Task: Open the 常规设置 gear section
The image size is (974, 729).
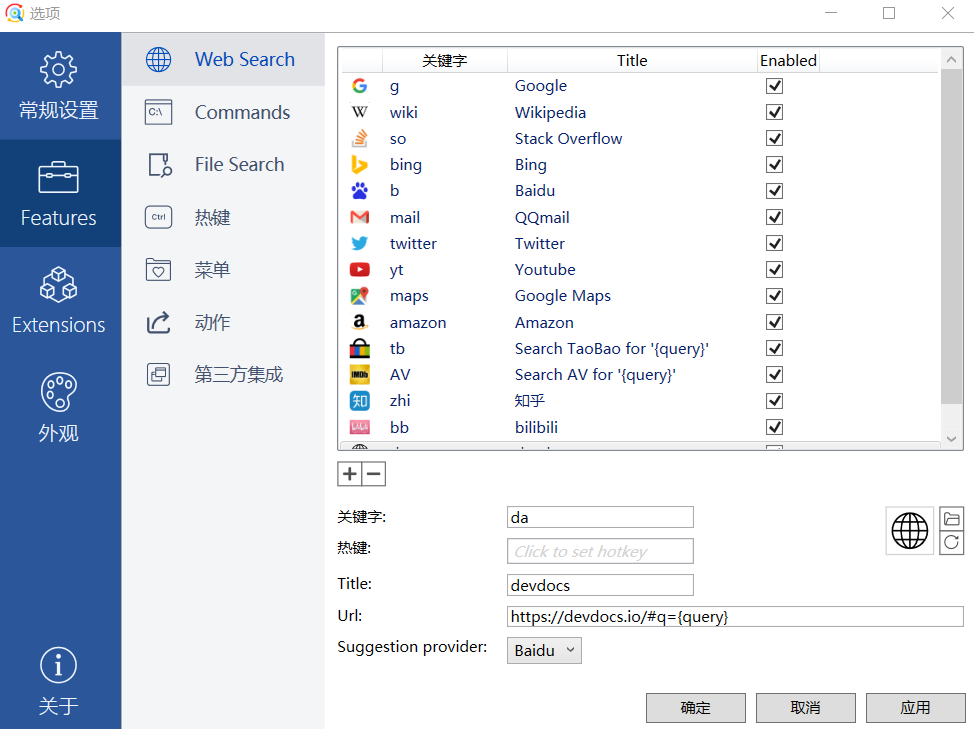Action: 60,86
